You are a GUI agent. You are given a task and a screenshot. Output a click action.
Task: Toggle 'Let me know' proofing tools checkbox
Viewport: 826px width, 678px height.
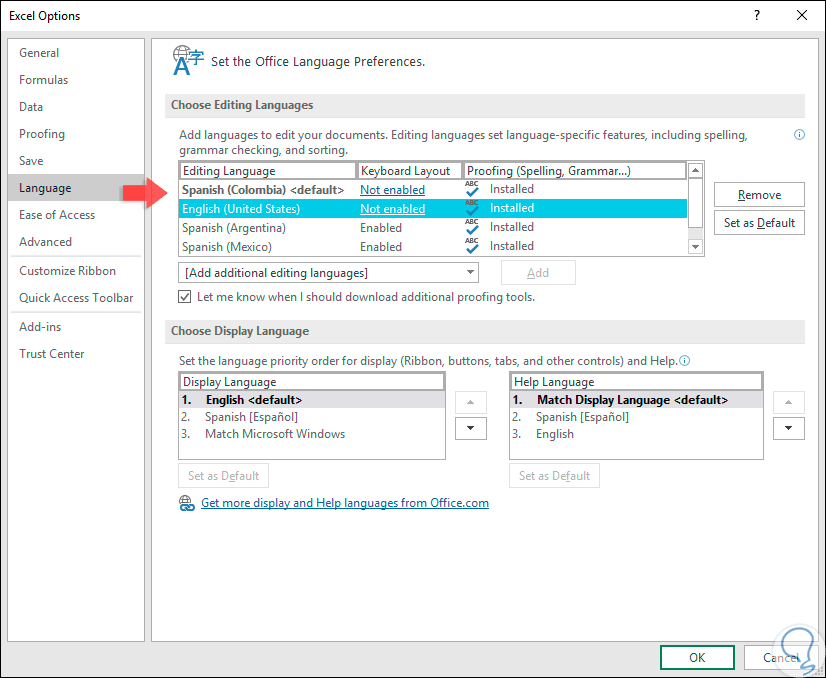click(x=184, y=297)
